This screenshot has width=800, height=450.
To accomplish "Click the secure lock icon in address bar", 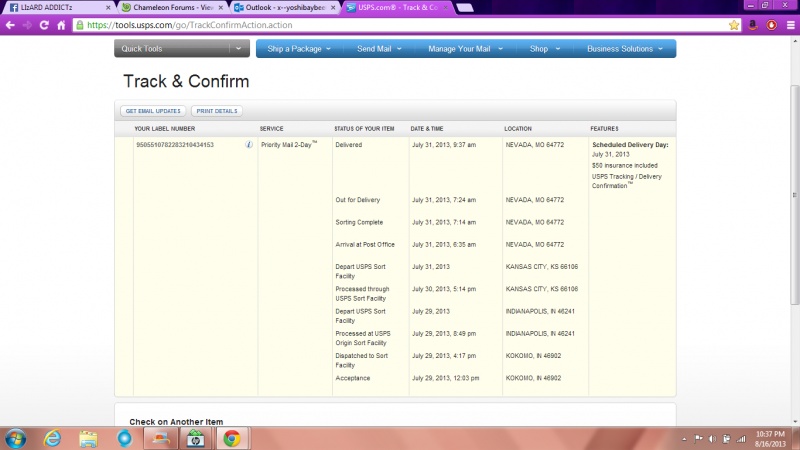I will tap(80, 25).
